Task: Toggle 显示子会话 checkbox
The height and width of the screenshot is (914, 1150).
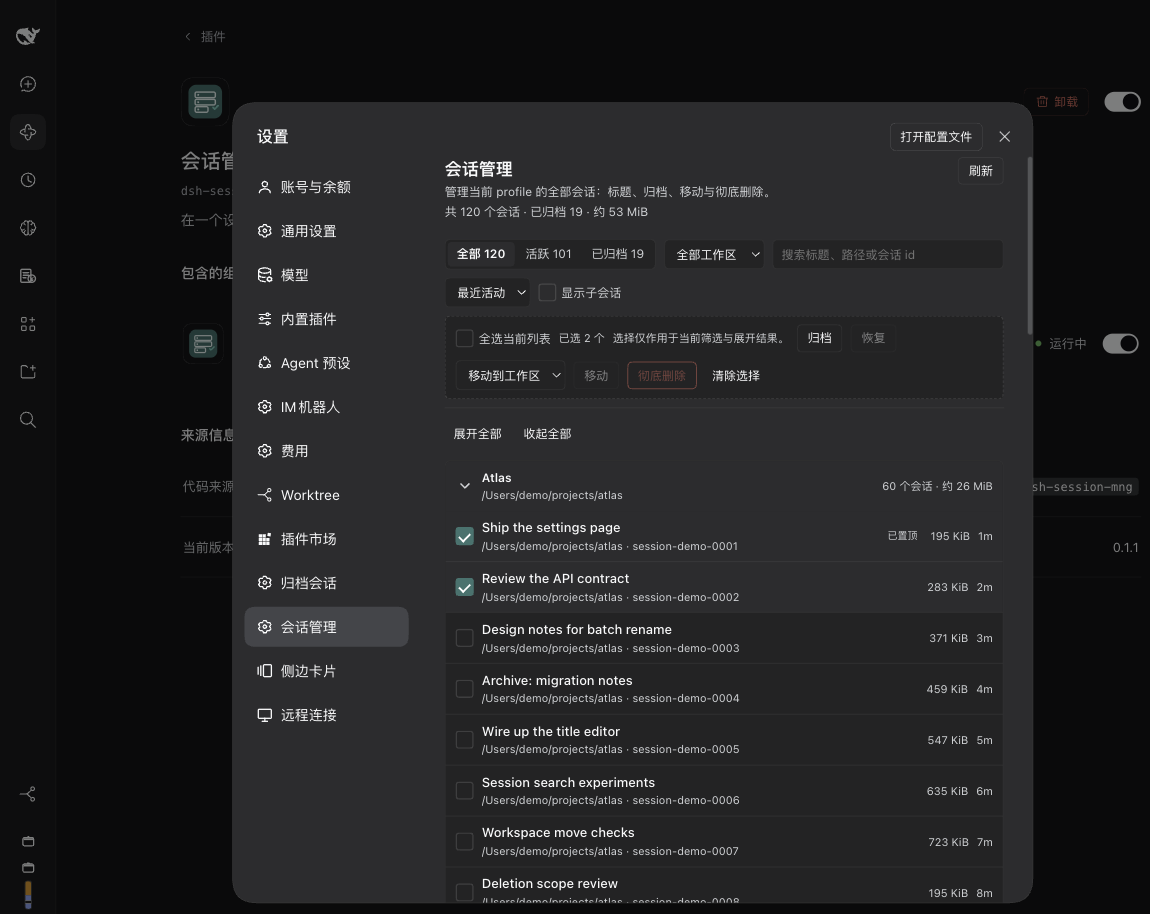Action: (x=547, y=293)
